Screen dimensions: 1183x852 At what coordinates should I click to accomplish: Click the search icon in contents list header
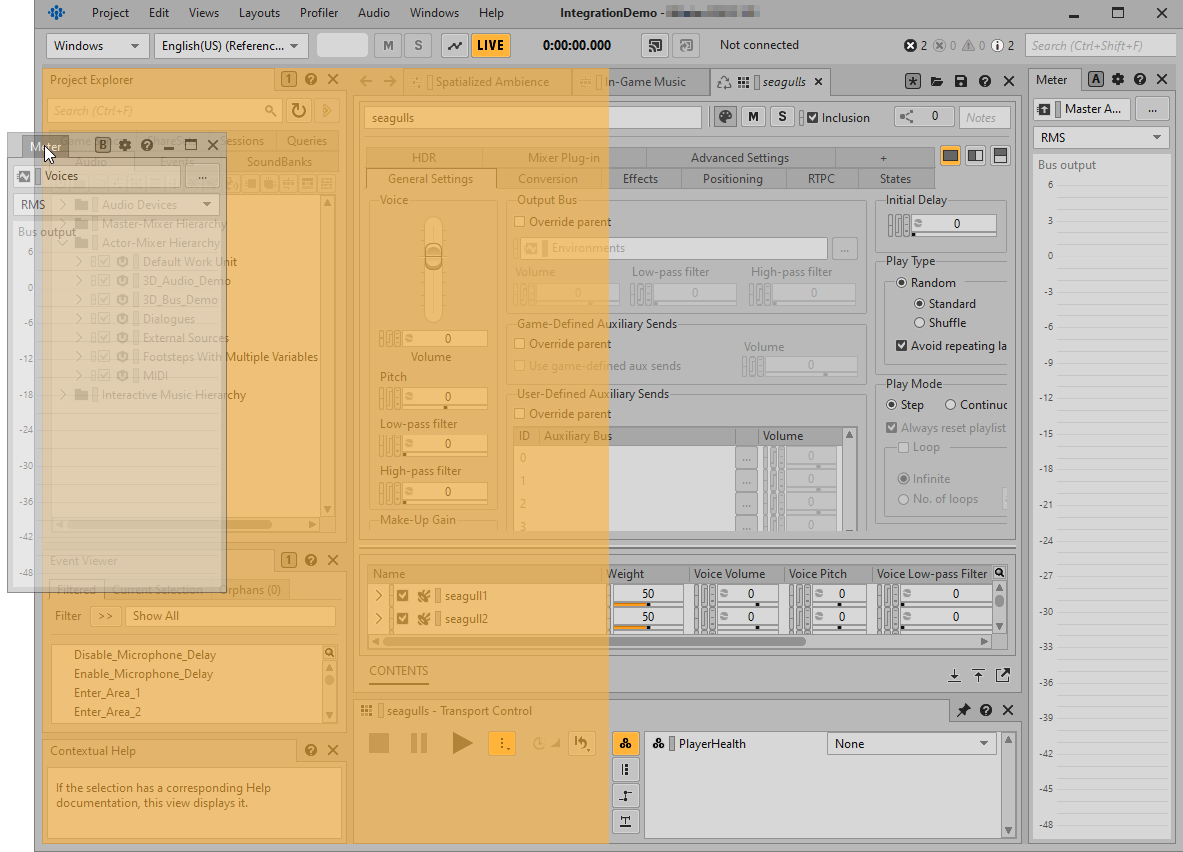click(x=1000, y=574)
